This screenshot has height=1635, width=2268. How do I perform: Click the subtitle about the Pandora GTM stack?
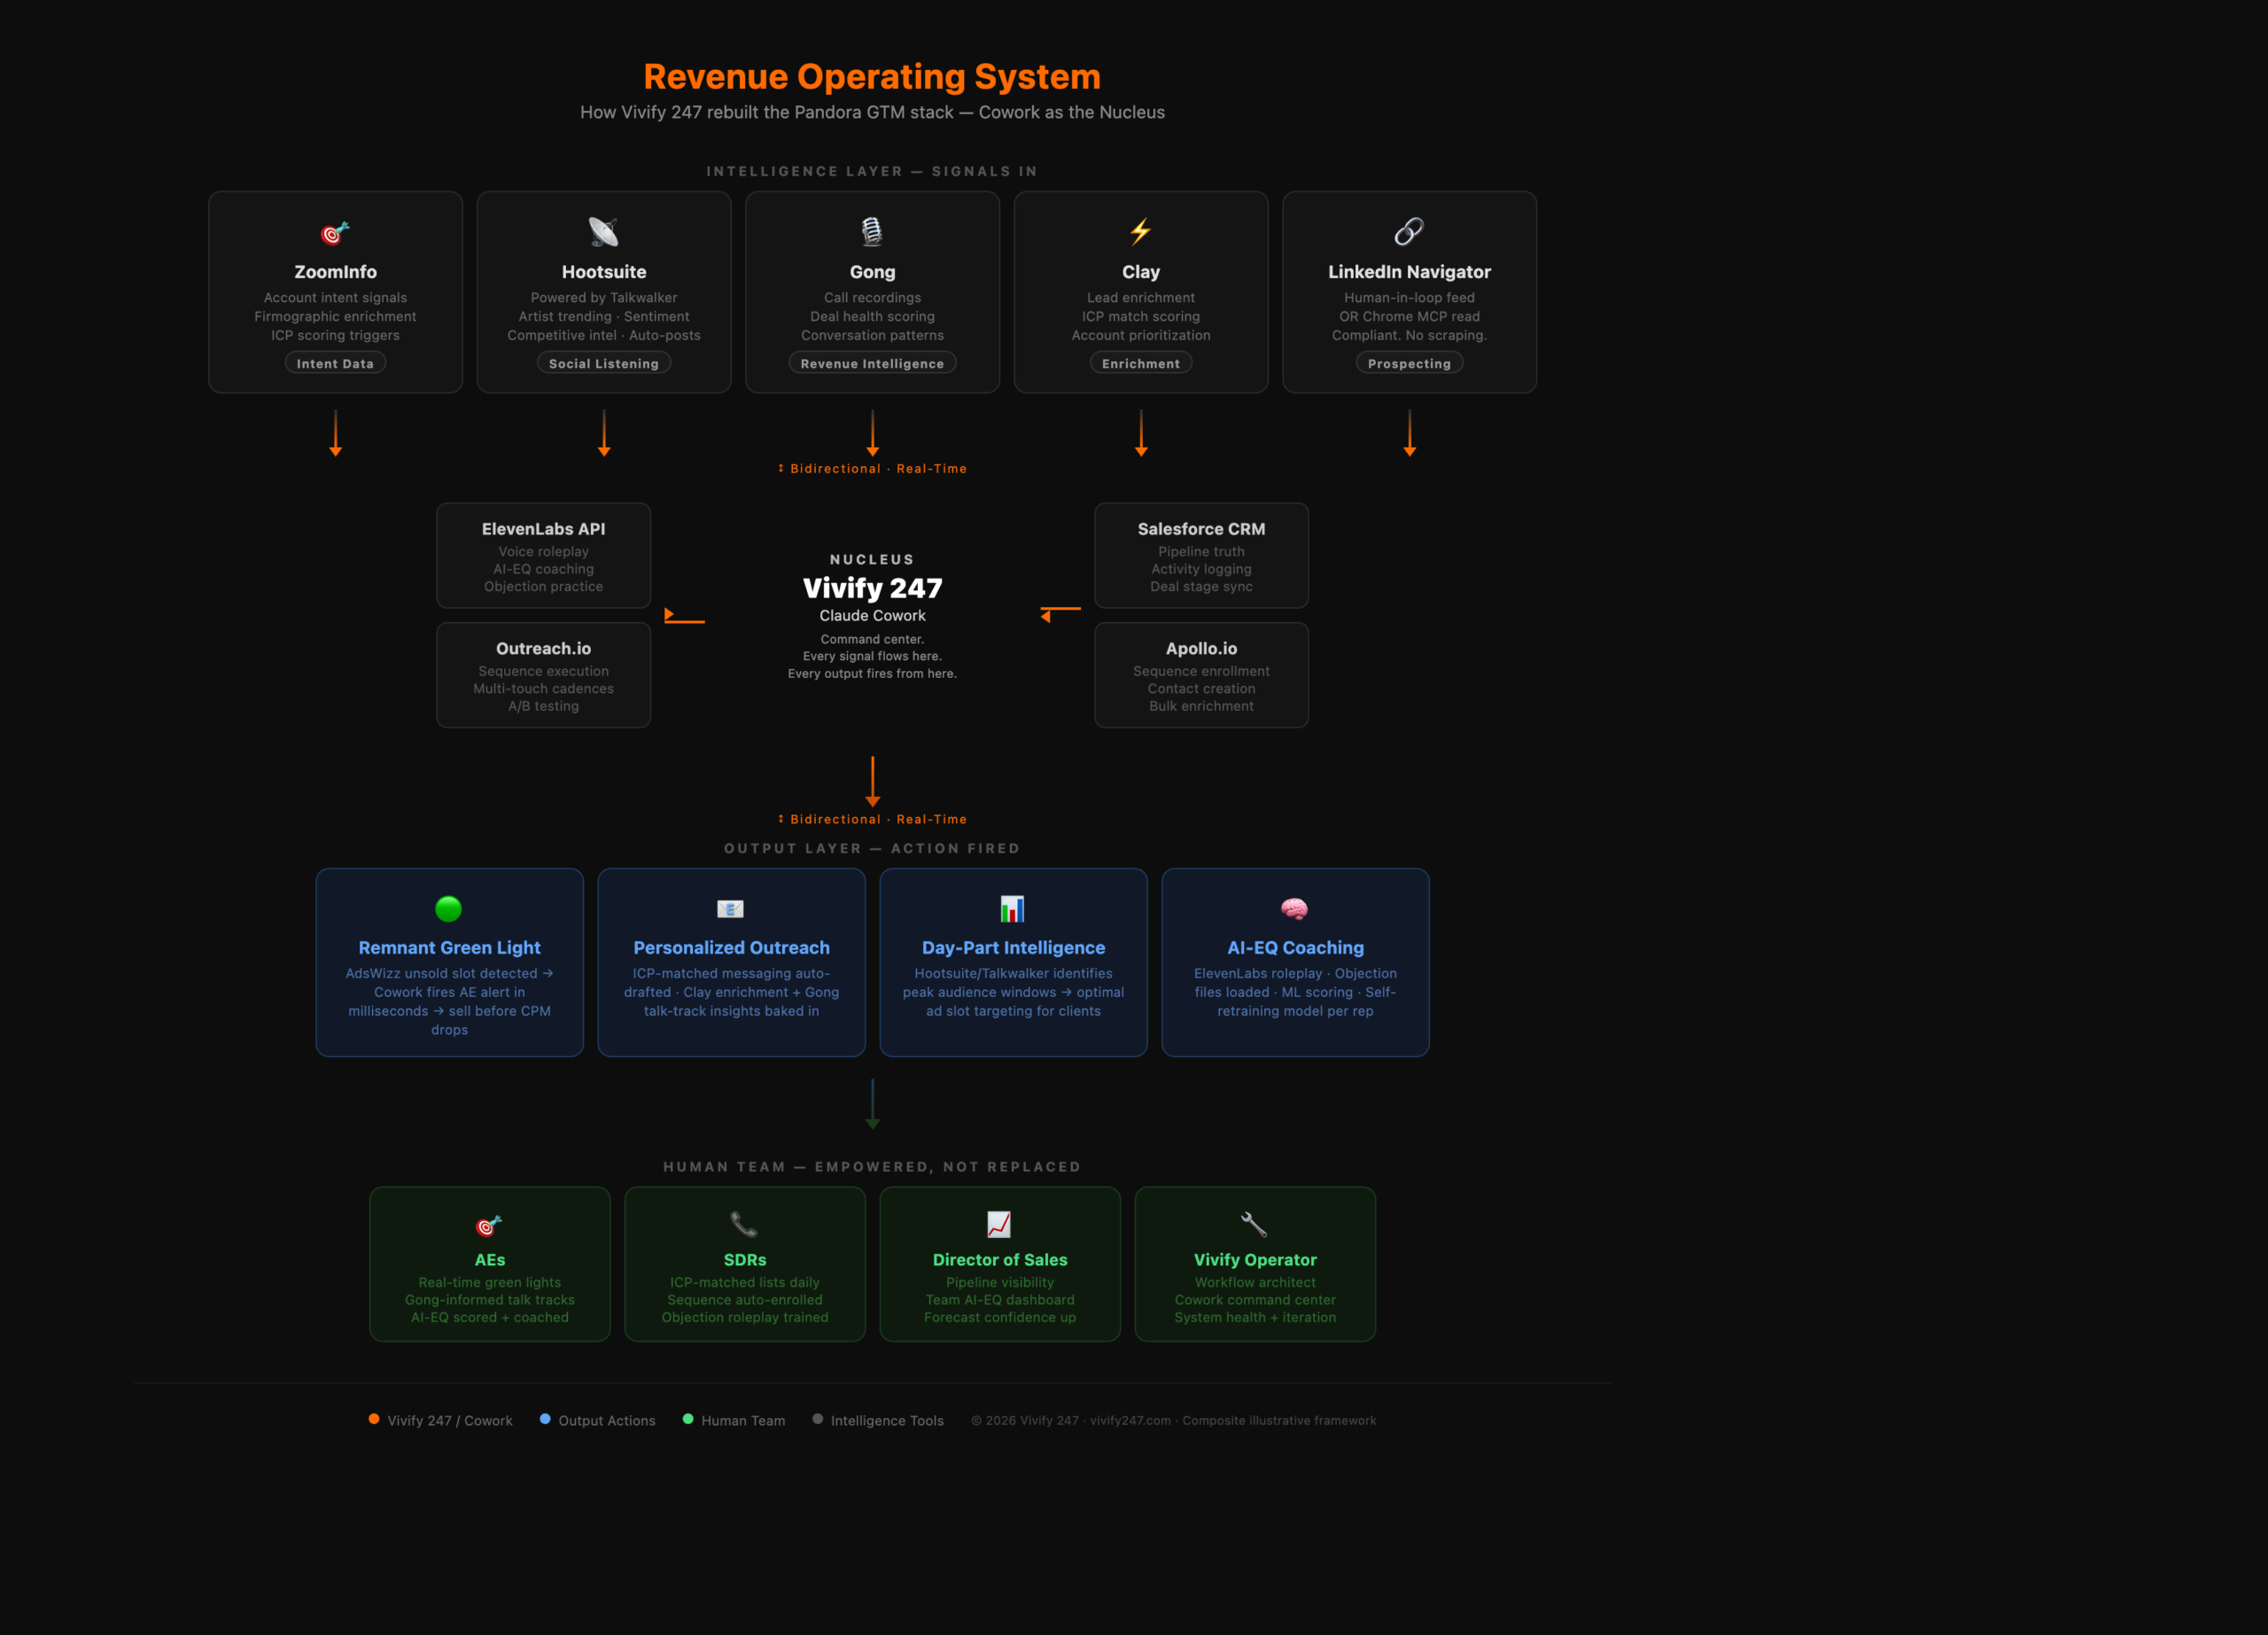pos(872,112)
